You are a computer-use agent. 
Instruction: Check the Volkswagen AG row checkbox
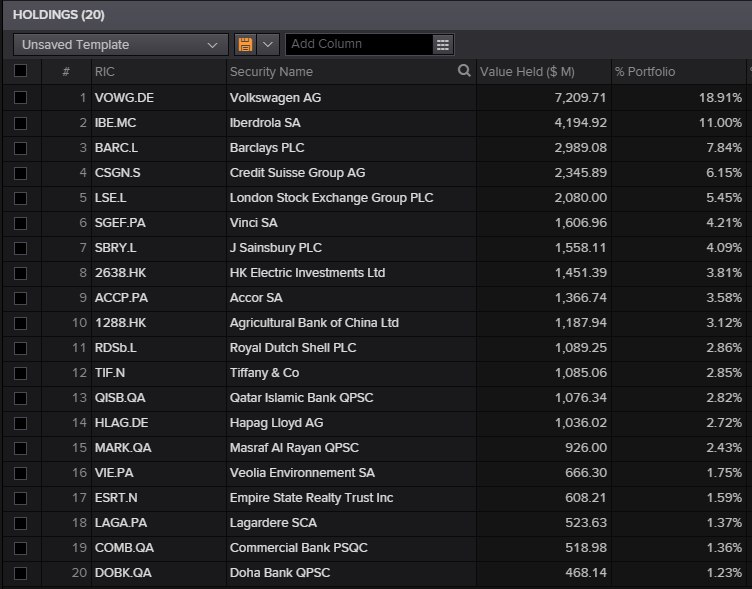click(20, 98)
